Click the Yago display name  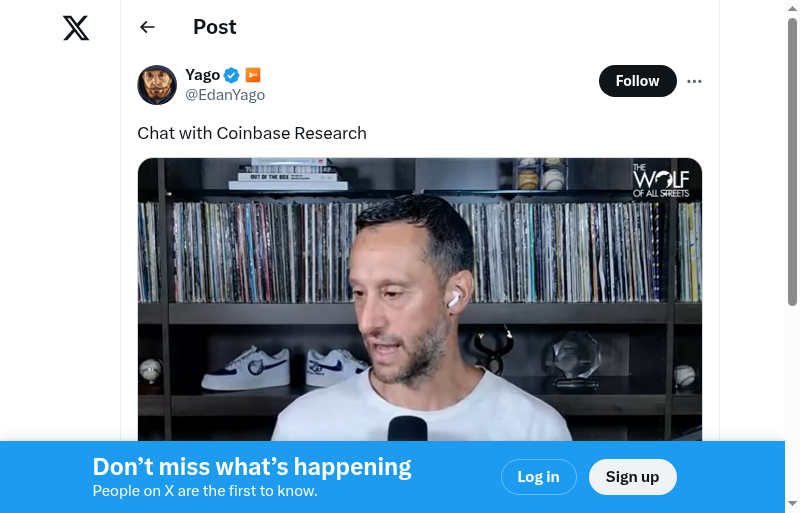tap(203, 75)
